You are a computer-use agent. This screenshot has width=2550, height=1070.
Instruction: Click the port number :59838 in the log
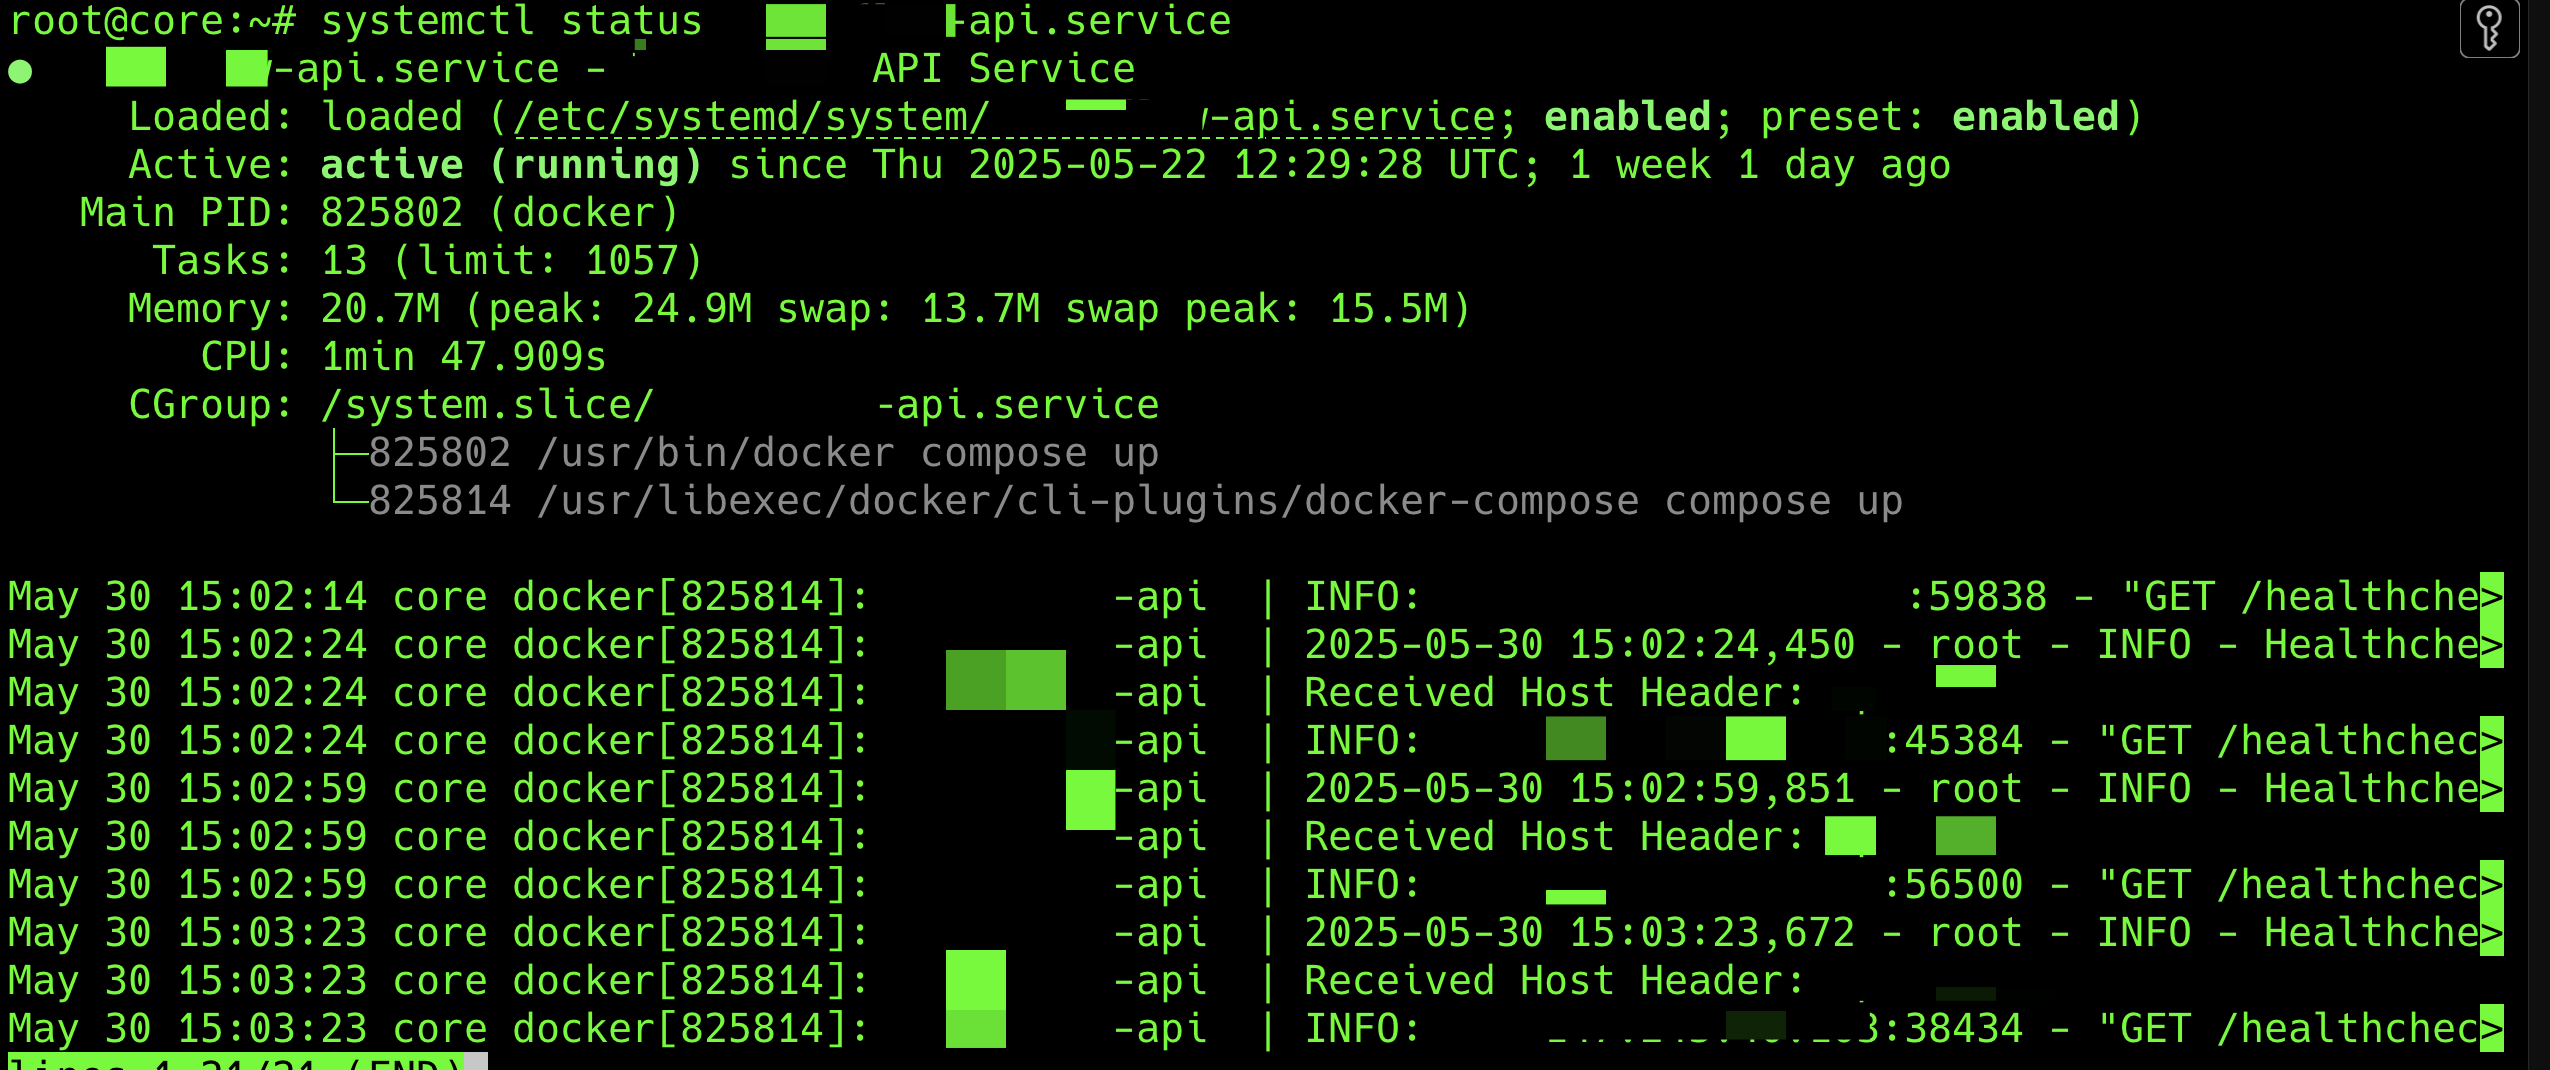point(1976,597)
